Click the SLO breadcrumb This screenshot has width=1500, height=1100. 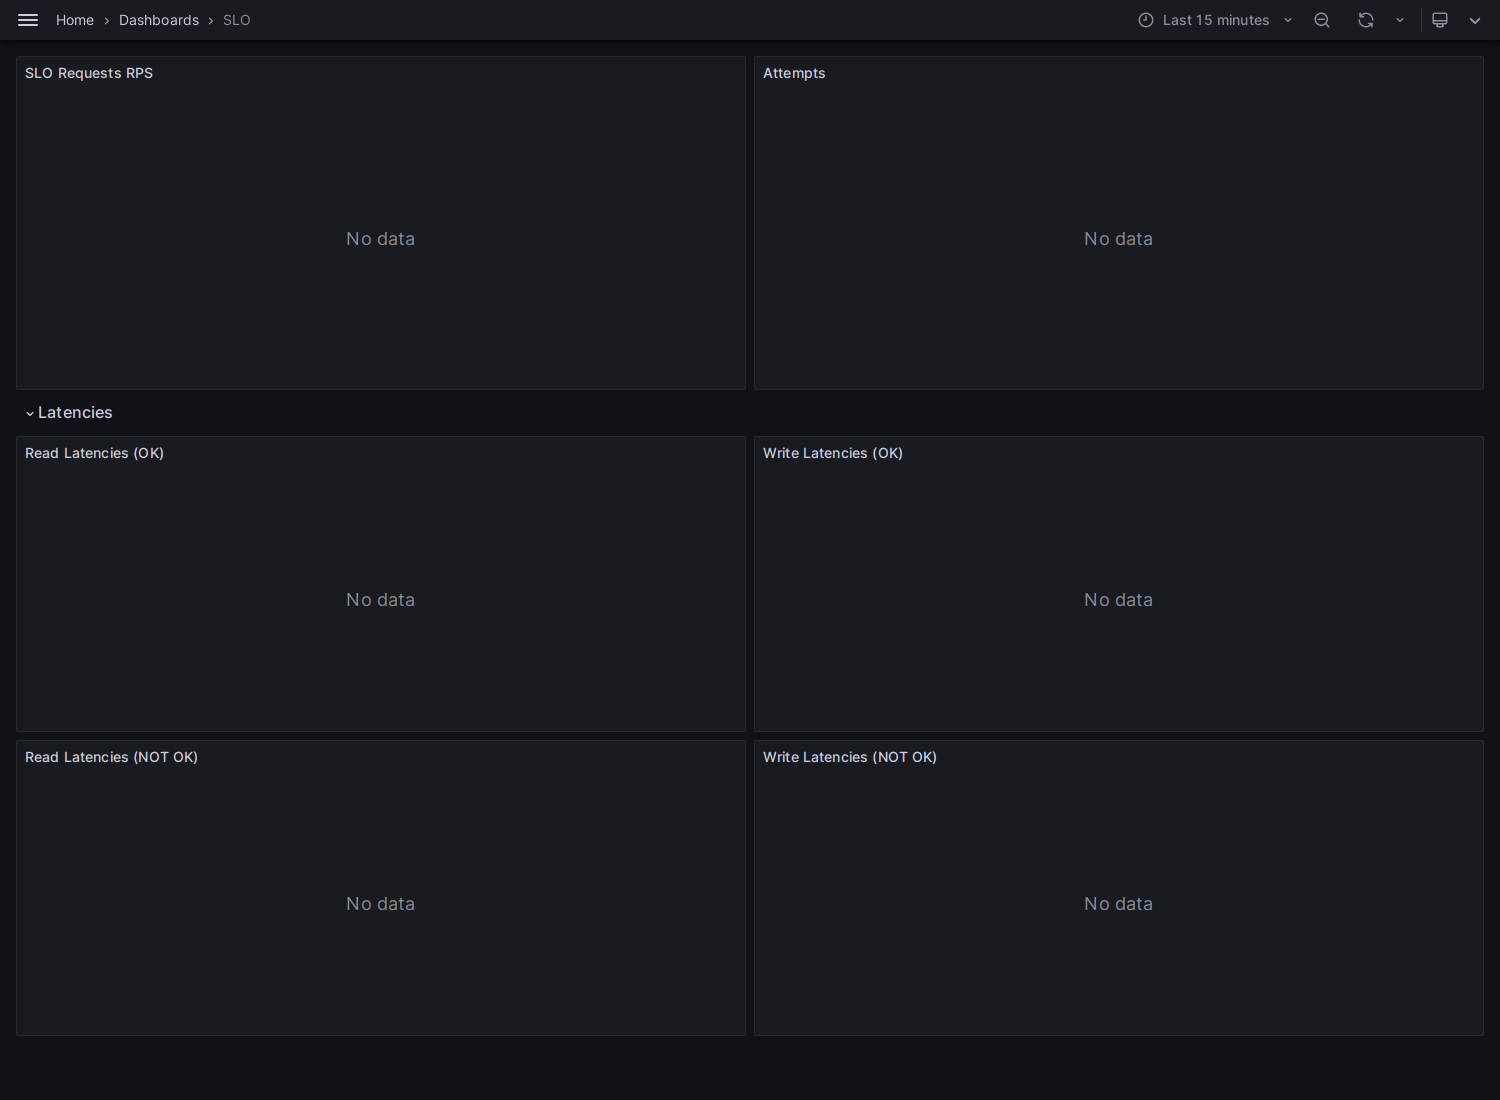tap(237, 20)
